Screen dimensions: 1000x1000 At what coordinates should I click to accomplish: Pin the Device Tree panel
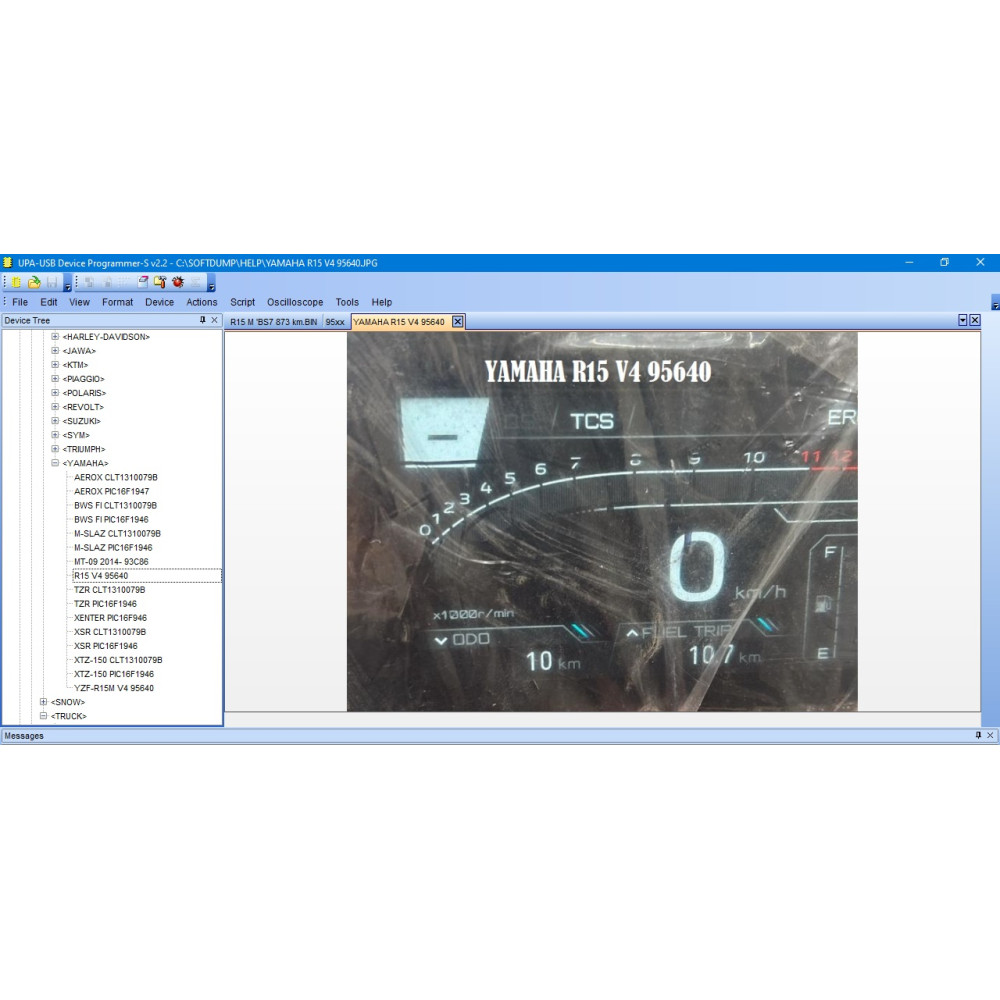click(x=203, y=320)
